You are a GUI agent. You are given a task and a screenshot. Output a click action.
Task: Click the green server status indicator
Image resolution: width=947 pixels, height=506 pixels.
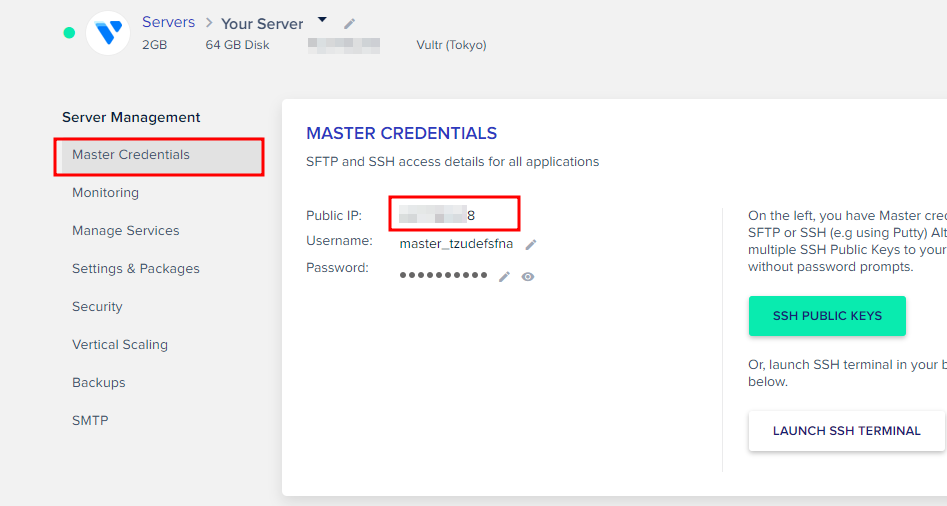(x=69, y=33)
